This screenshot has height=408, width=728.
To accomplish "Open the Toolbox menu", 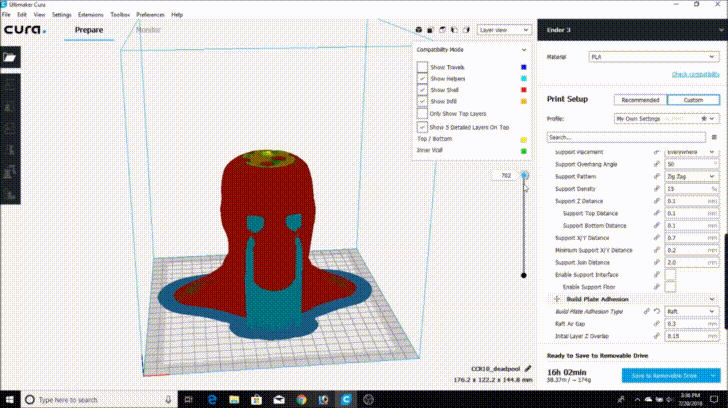I will click(x=120, y=15).
